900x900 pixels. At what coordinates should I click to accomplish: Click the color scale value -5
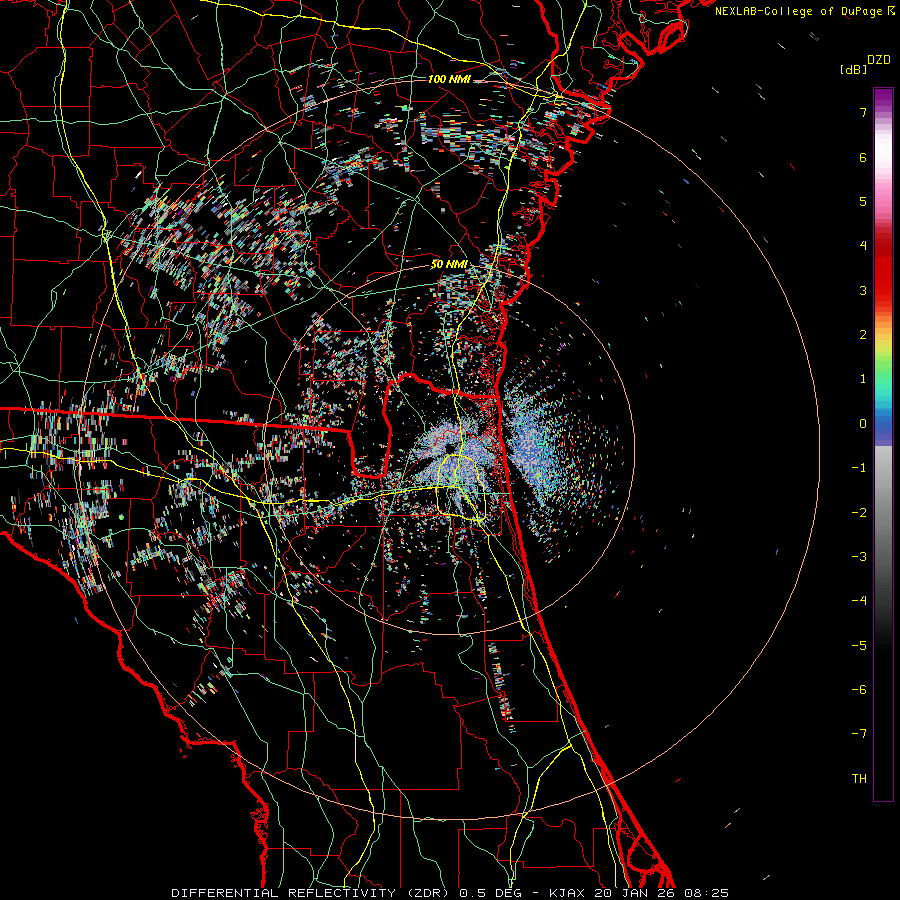point(859,646)
